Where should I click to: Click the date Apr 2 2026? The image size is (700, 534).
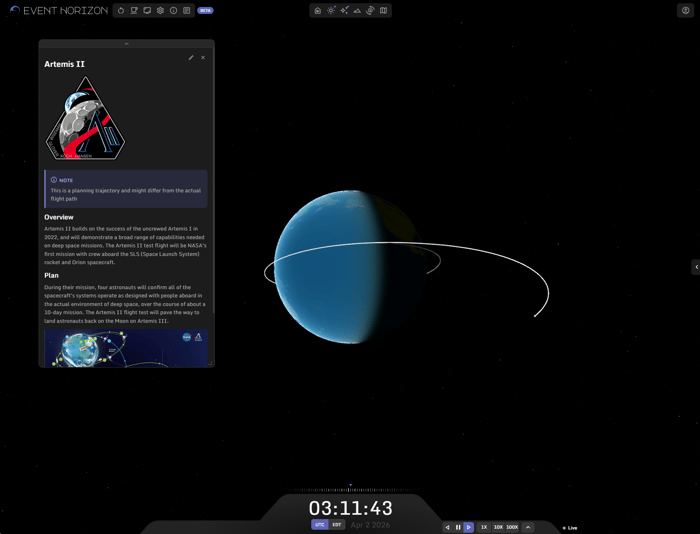click(x=370, y=525)
